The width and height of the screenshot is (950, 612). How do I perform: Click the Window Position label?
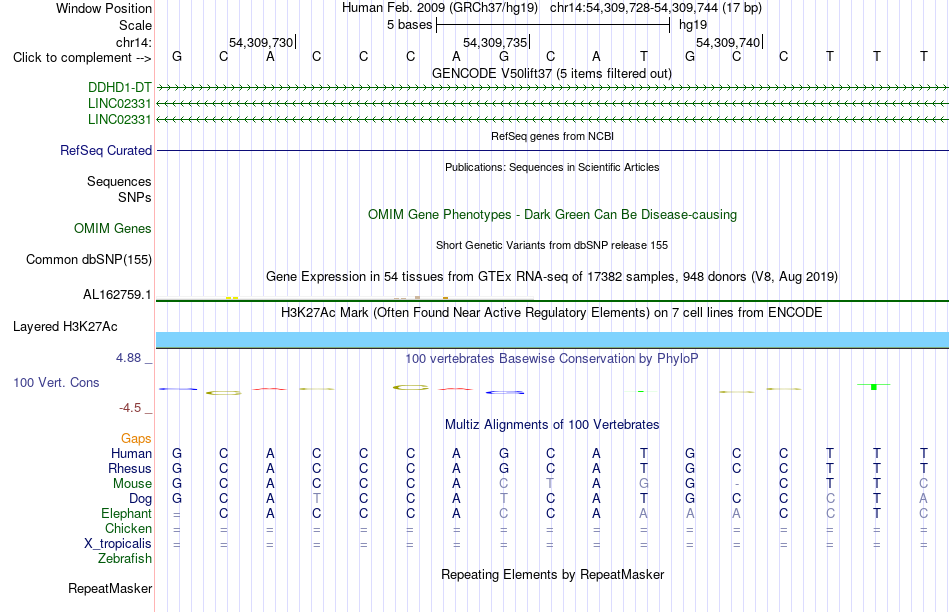pos(104,8)
